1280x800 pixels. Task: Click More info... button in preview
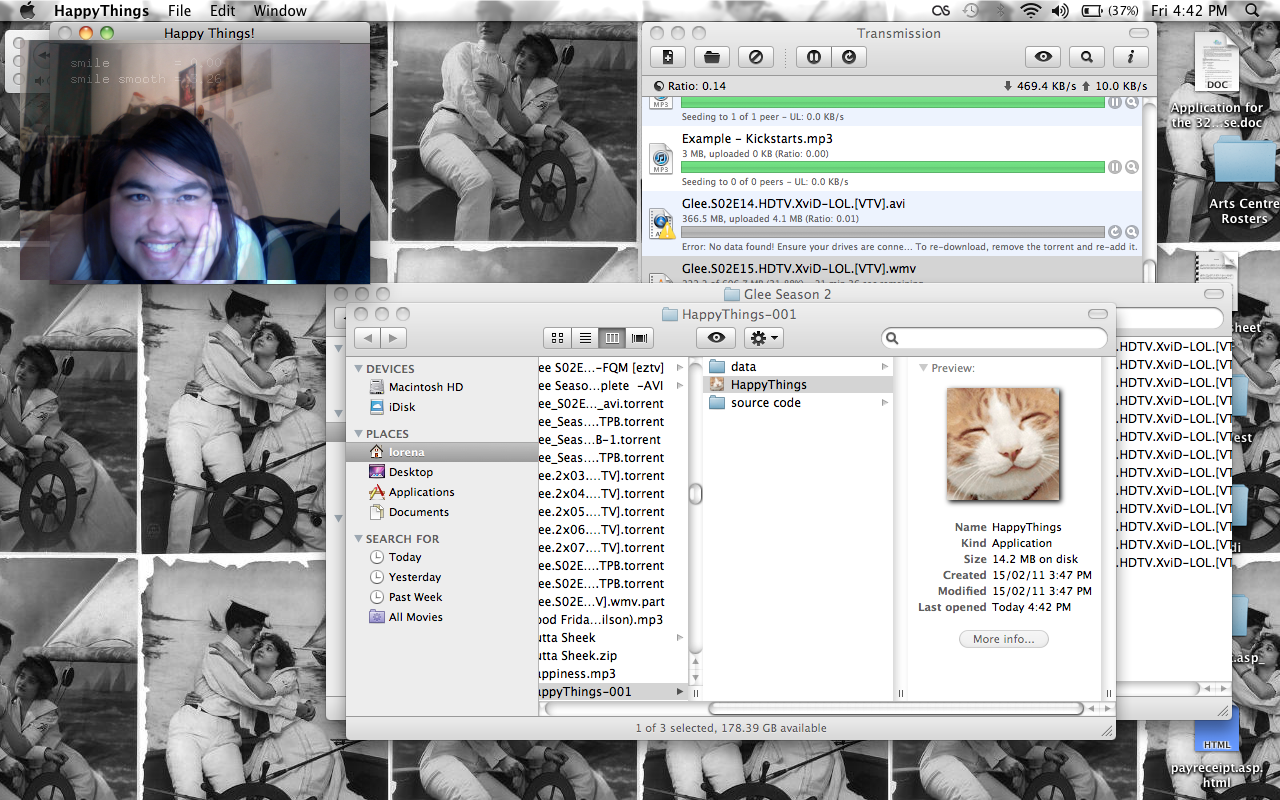coord(1004,639)
